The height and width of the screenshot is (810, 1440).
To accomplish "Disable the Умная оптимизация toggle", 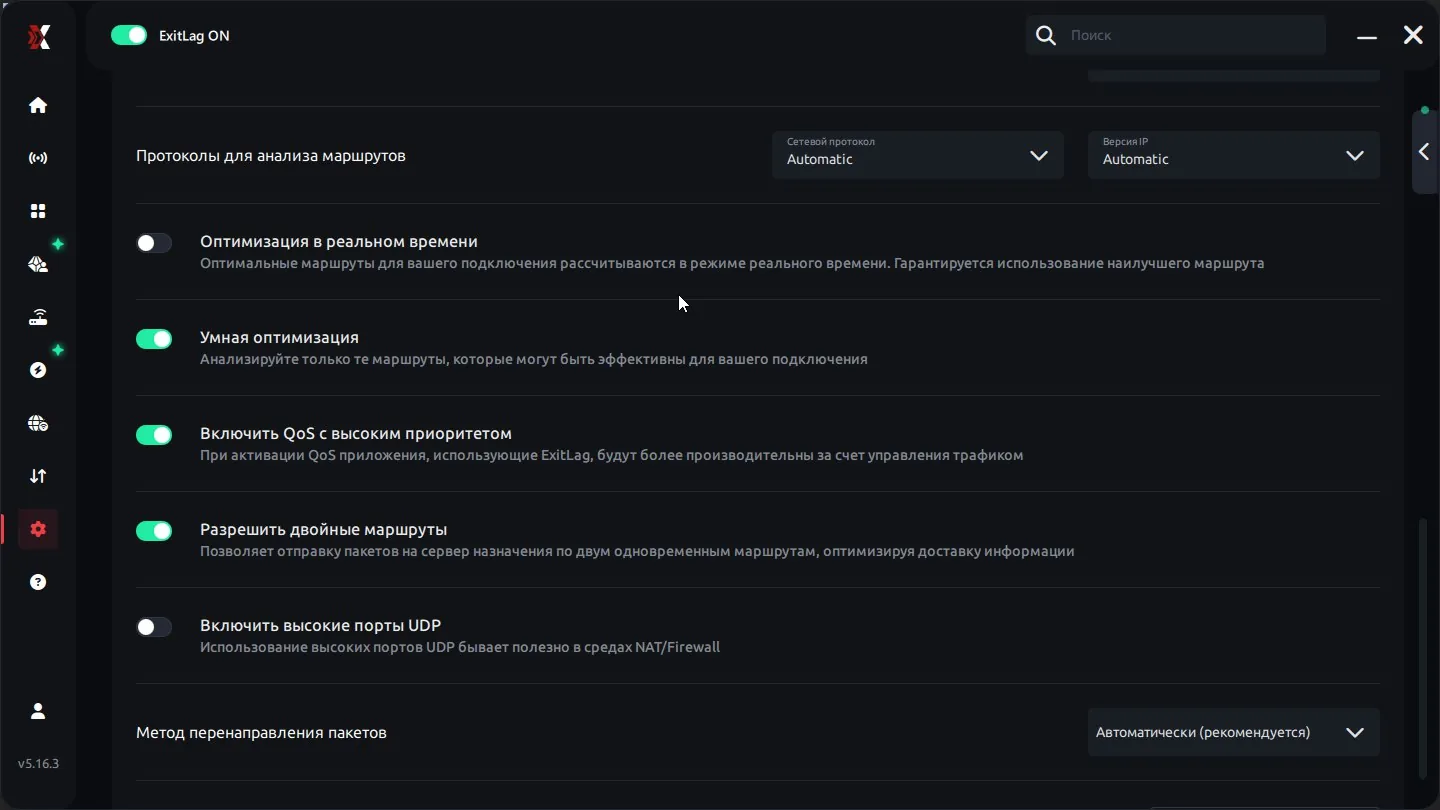I will (x=154, y=339).
